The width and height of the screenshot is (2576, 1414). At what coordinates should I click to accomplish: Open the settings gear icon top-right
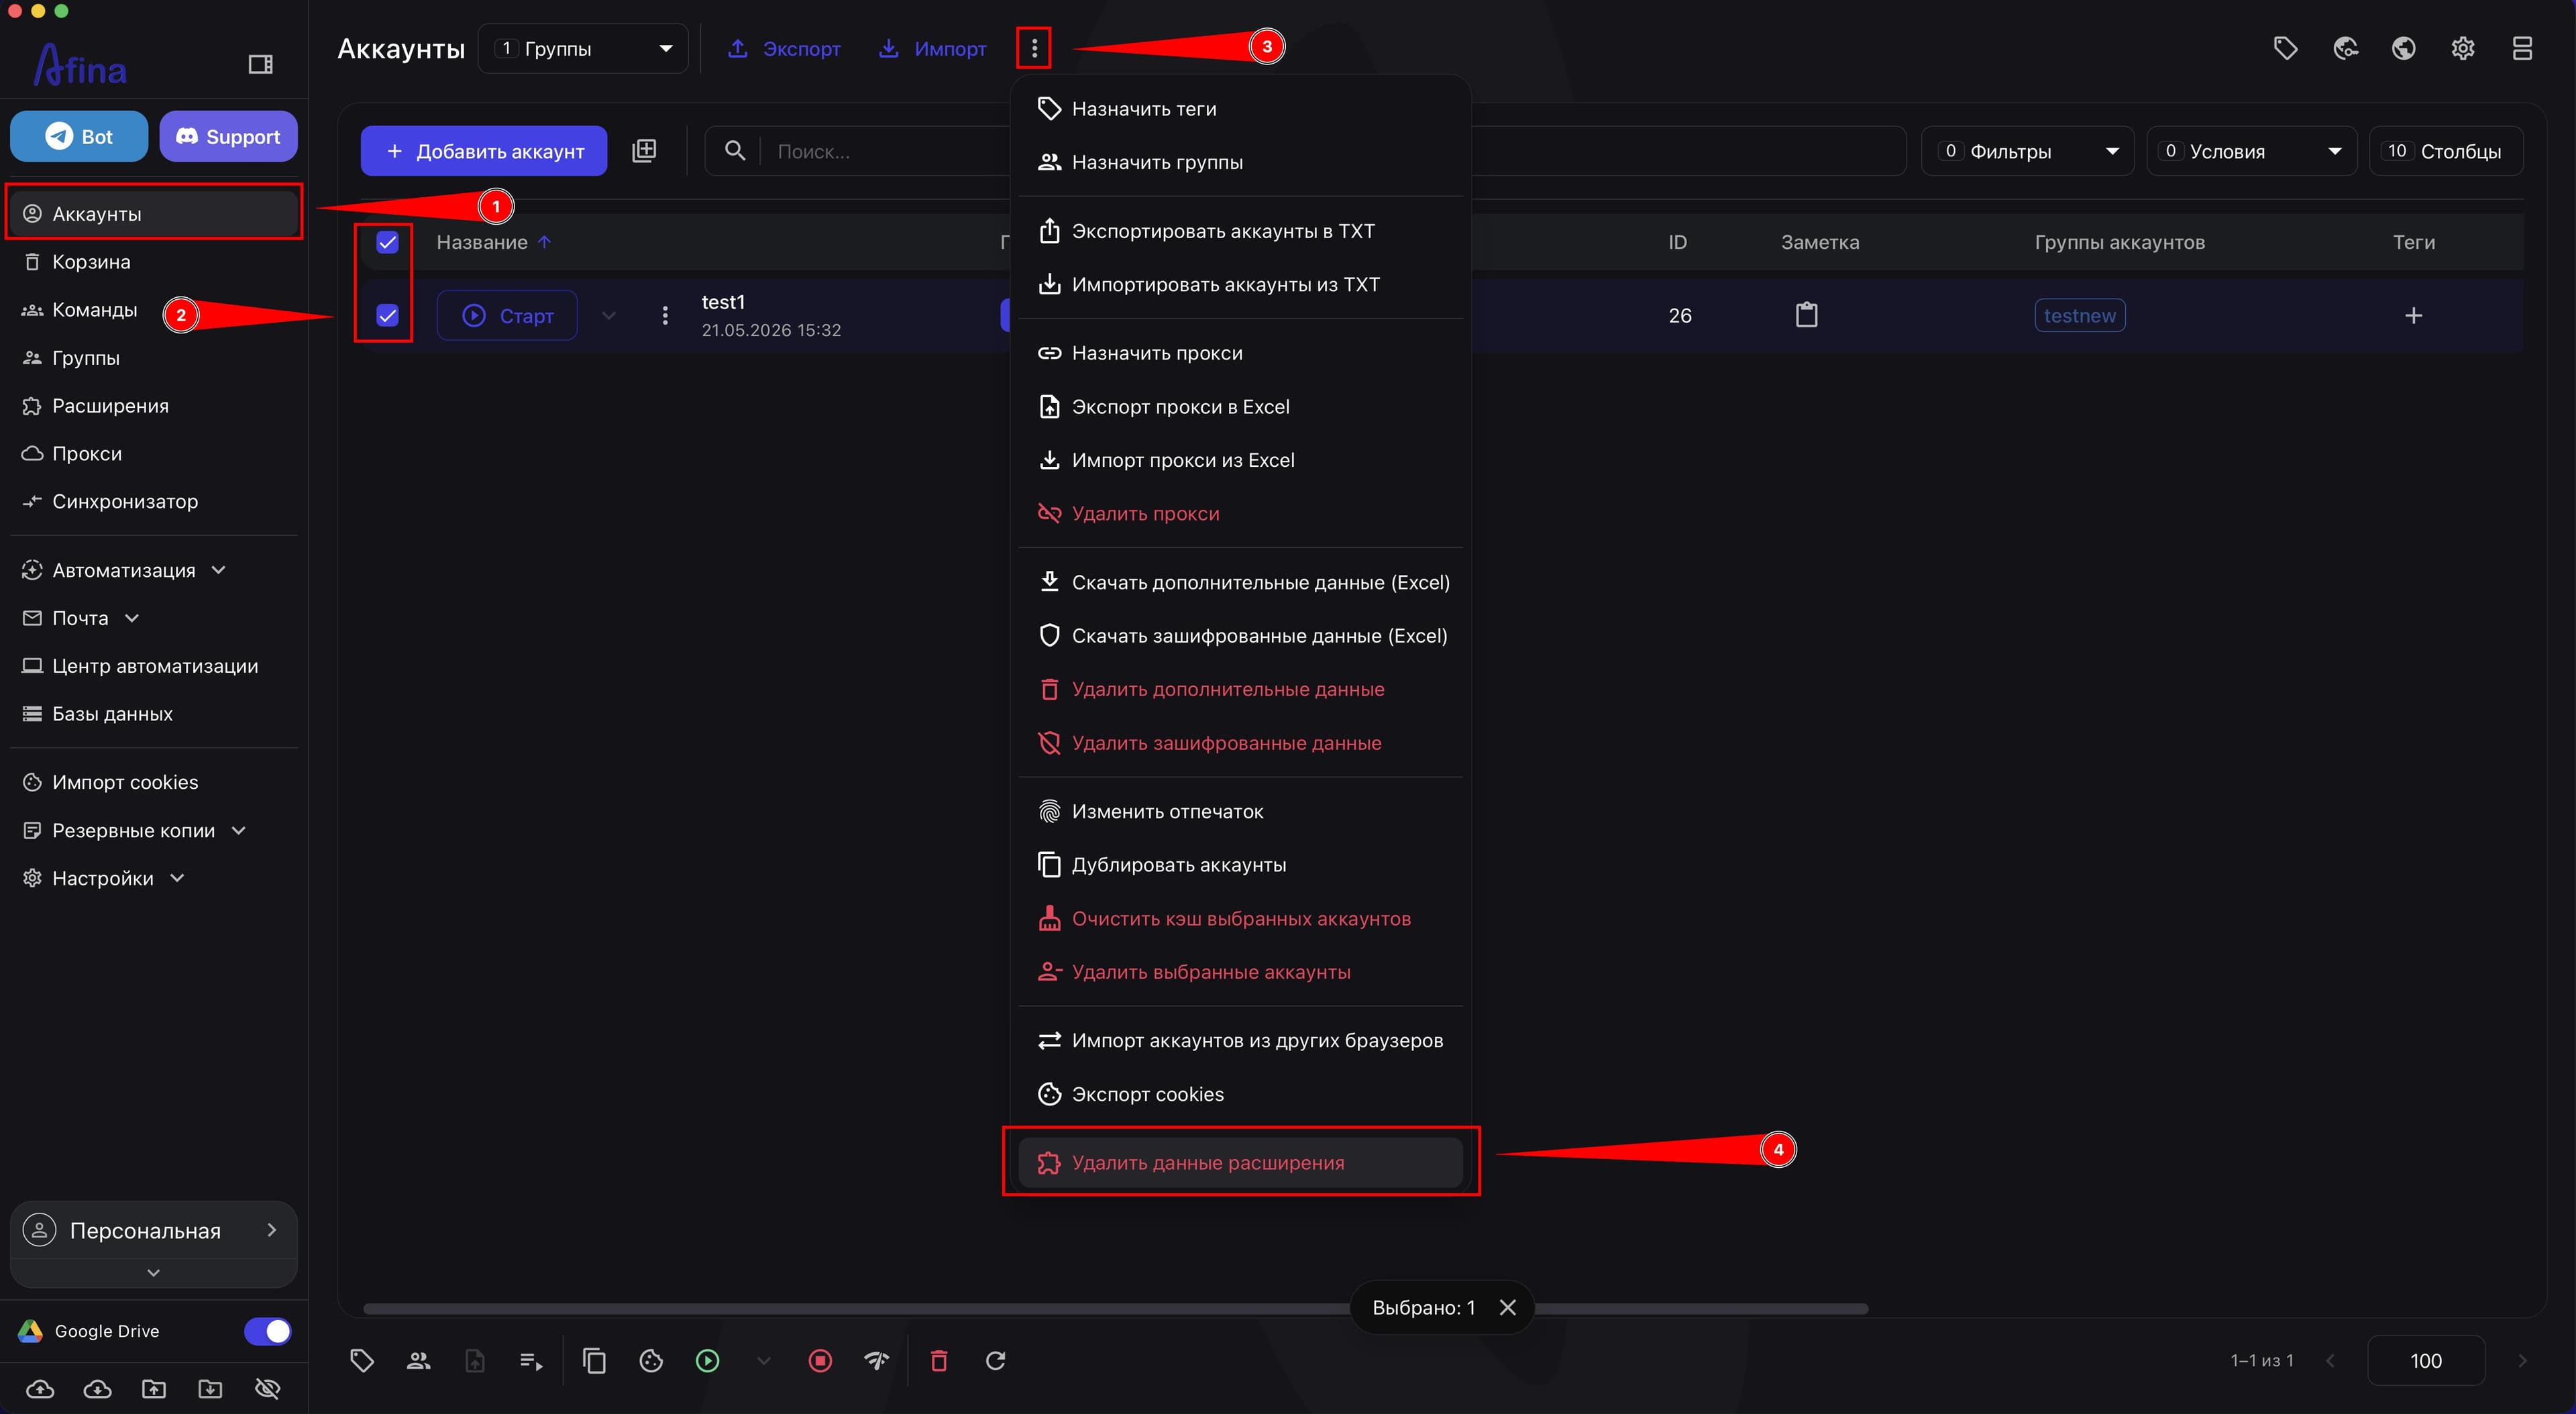(2463, 48)
